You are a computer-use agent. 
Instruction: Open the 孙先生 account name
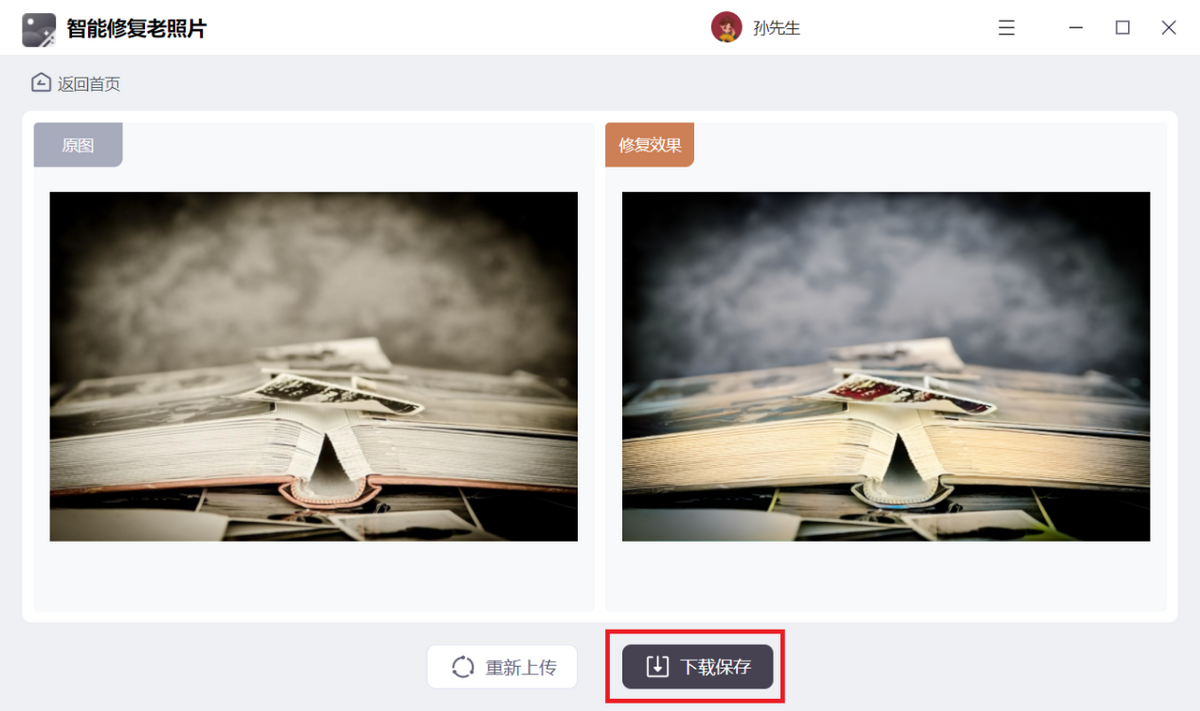777,29
